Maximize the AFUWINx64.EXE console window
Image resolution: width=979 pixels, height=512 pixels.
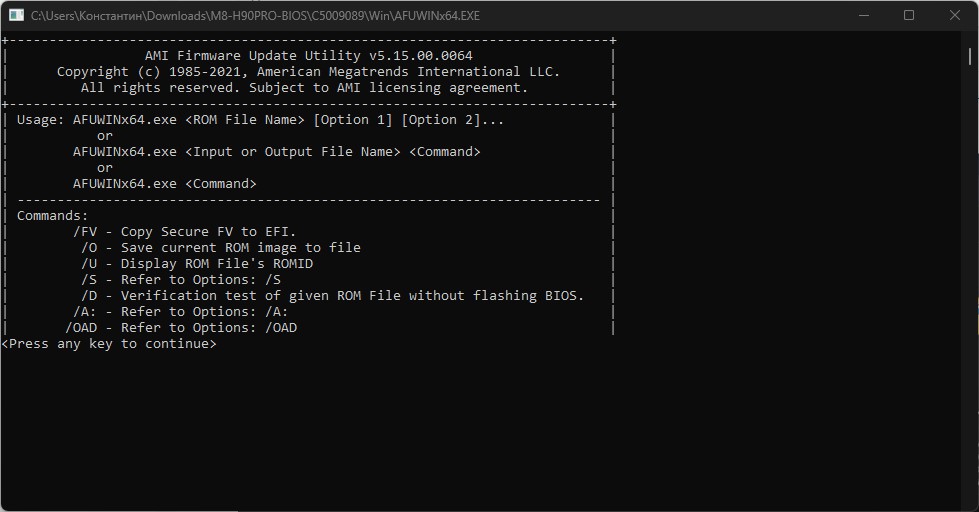(x=909, y=16)
